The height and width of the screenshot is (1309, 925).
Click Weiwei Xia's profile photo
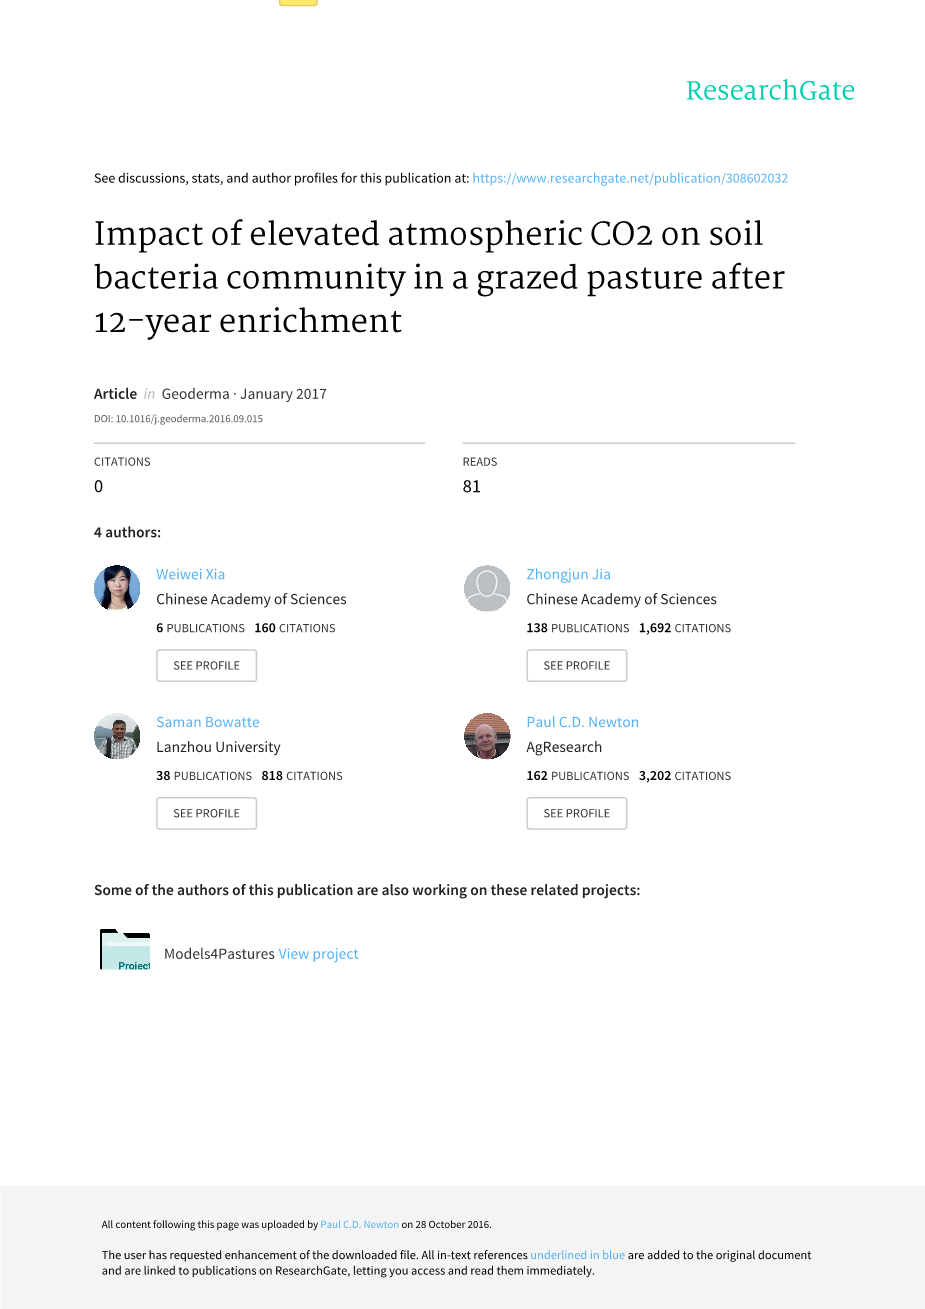point(117,588)
